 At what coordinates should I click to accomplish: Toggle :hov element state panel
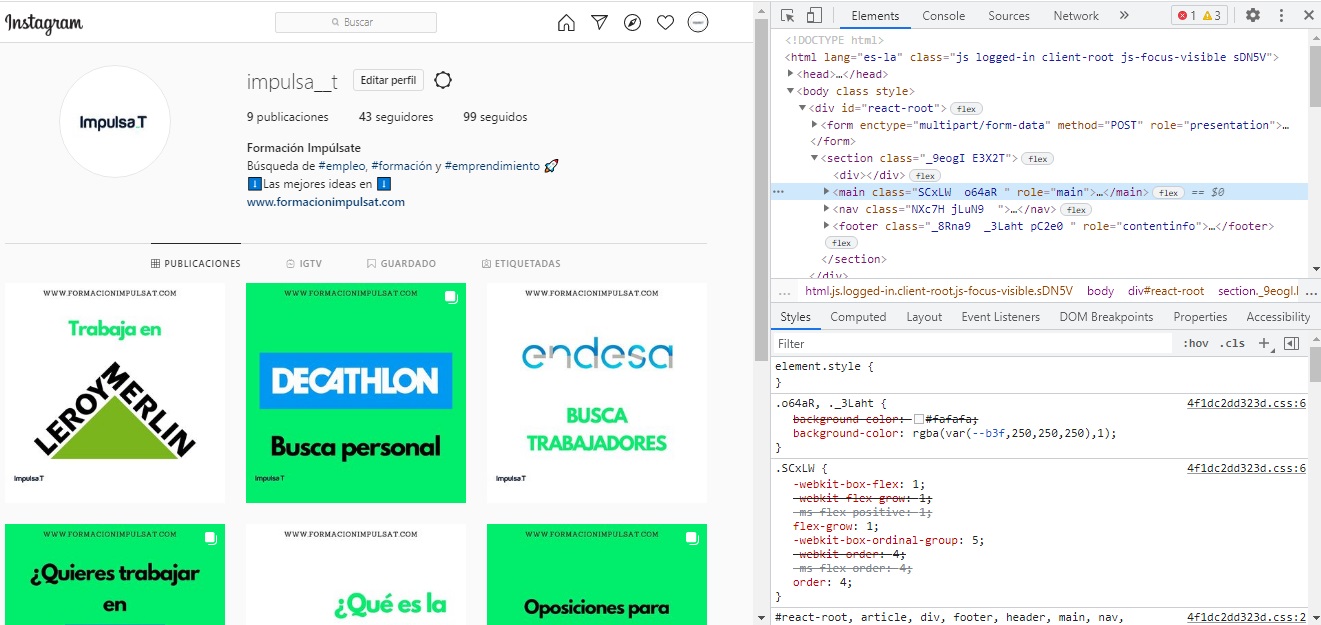[1195, 343]
